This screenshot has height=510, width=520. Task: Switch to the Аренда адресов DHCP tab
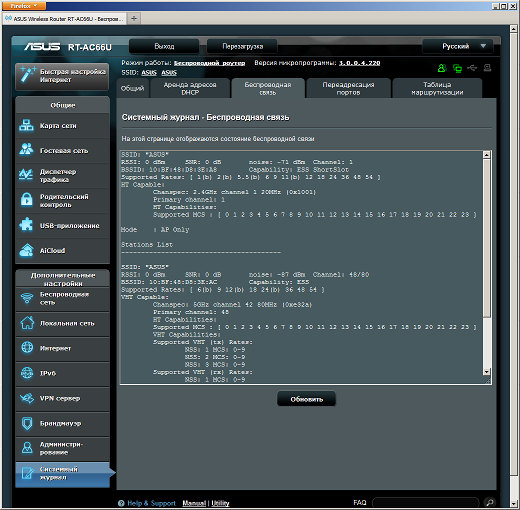click(190, 89)
